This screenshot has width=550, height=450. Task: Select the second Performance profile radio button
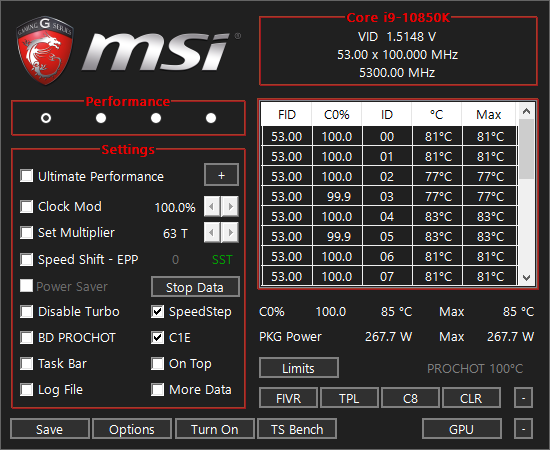pyautogui.click(x=101, y=118)
